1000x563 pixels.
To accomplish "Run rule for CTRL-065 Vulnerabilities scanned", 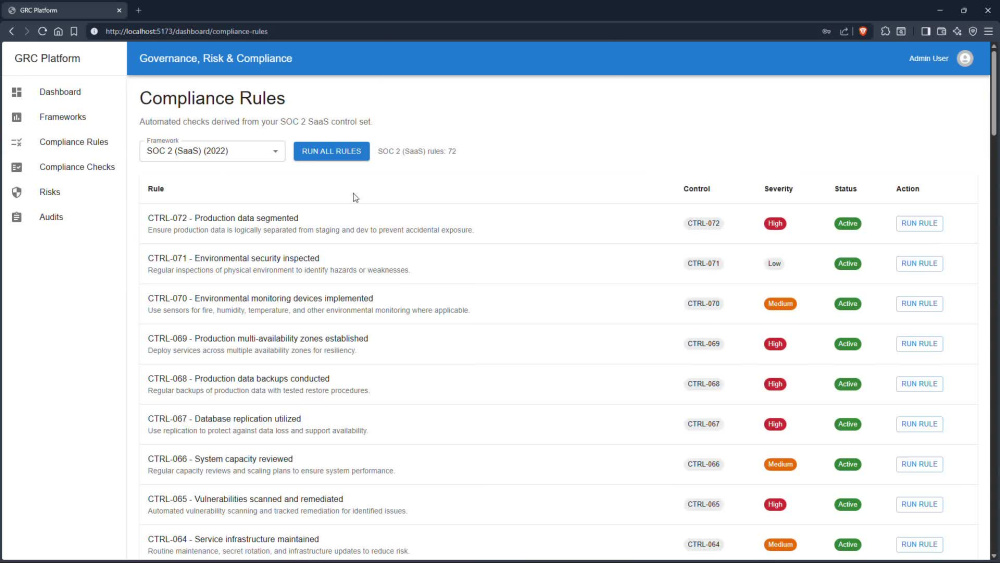I will click(919, 504).
